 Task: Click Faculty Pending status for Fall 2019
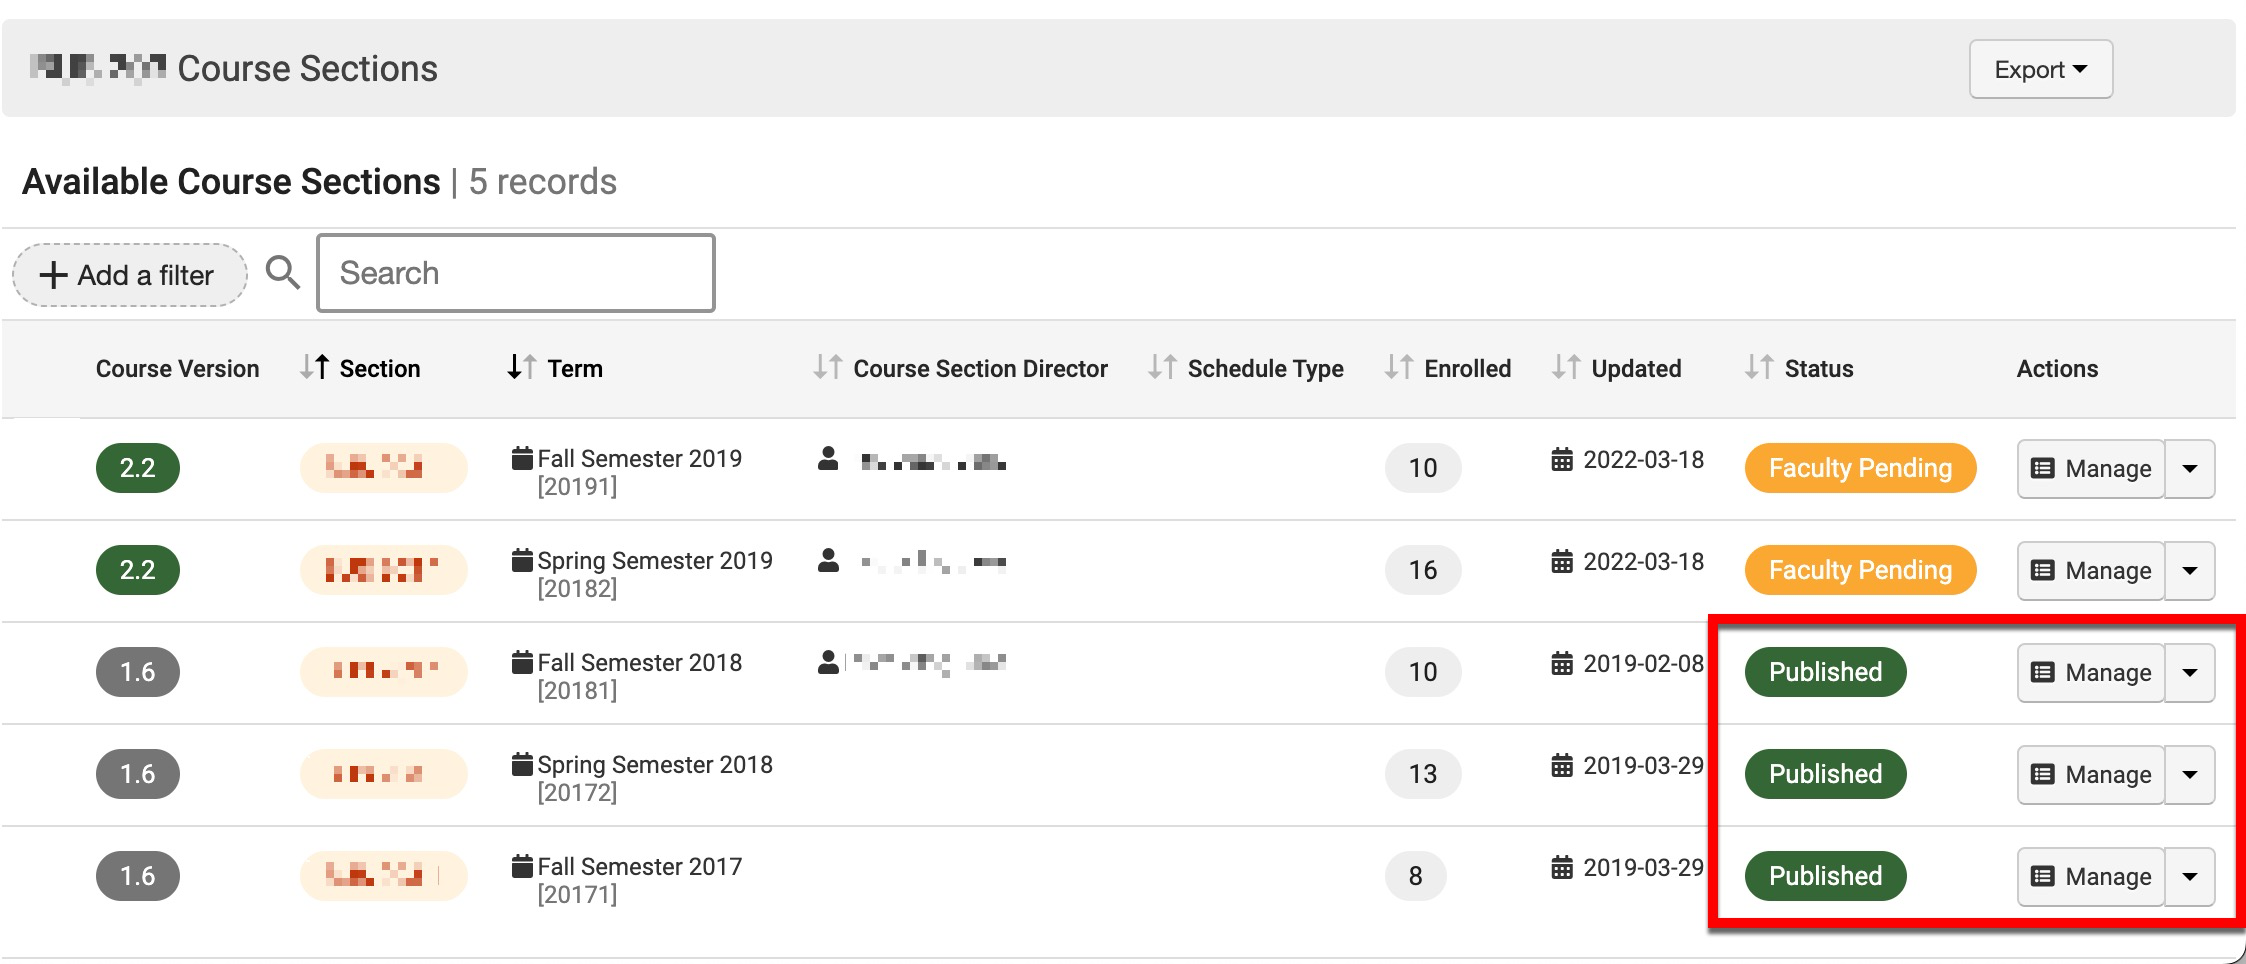tap(1860, 468)
